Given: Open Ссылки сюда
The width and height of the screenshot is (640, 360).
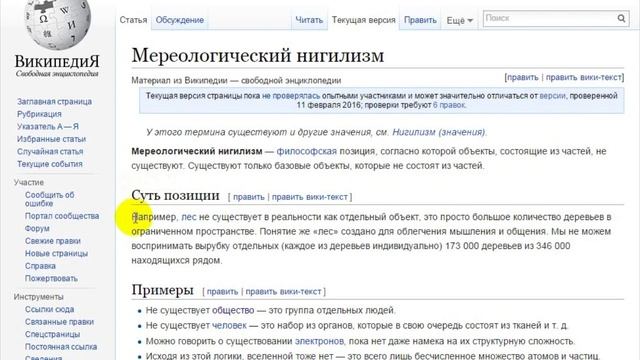Looking at the screenshot, I should (x=49, y=309).
